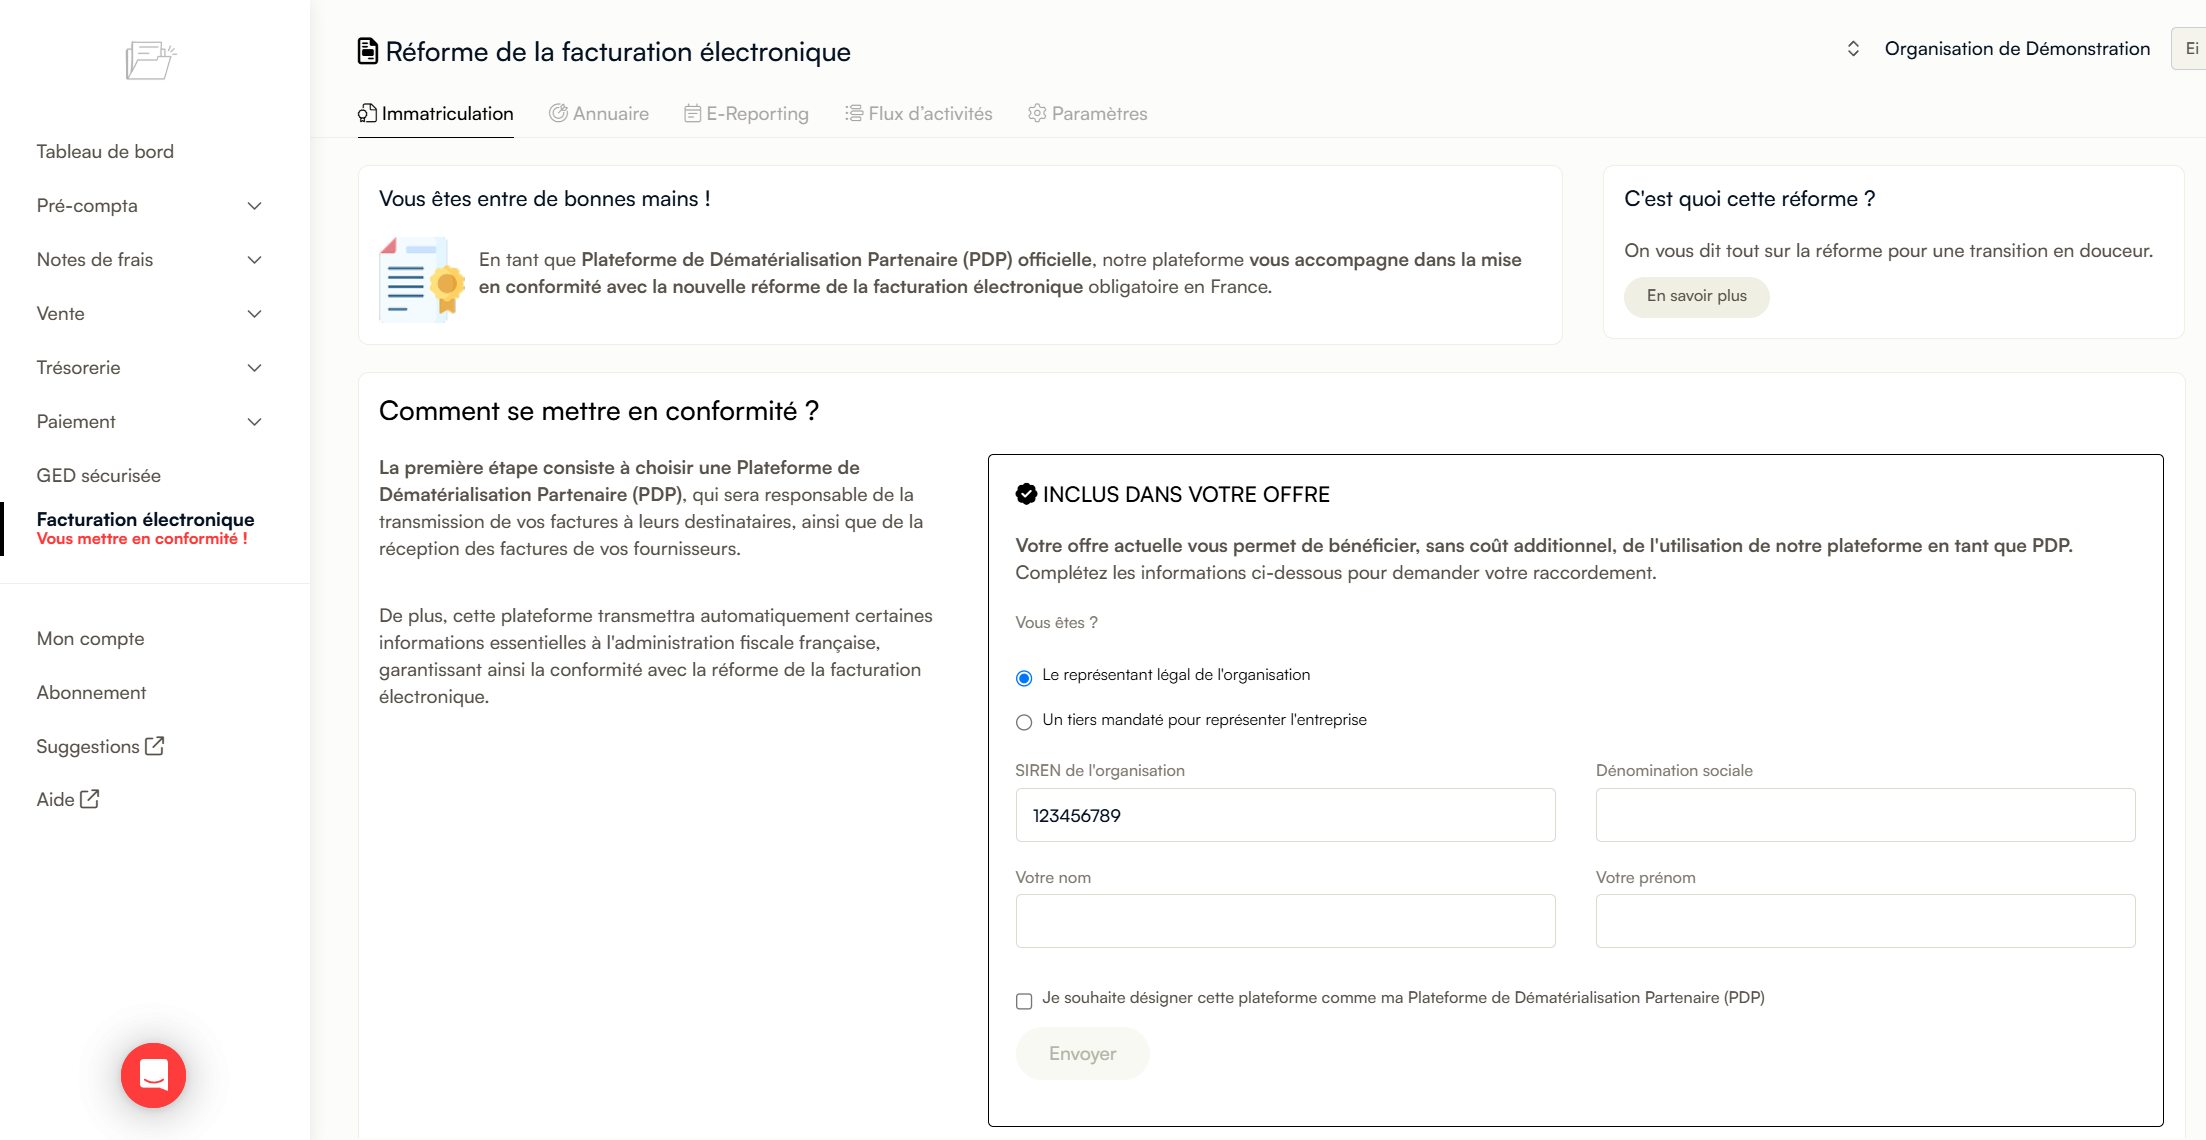Screen dimensions: 2206x1140
Task: Open the Flux d'activités tab
Action: point(919,114)
